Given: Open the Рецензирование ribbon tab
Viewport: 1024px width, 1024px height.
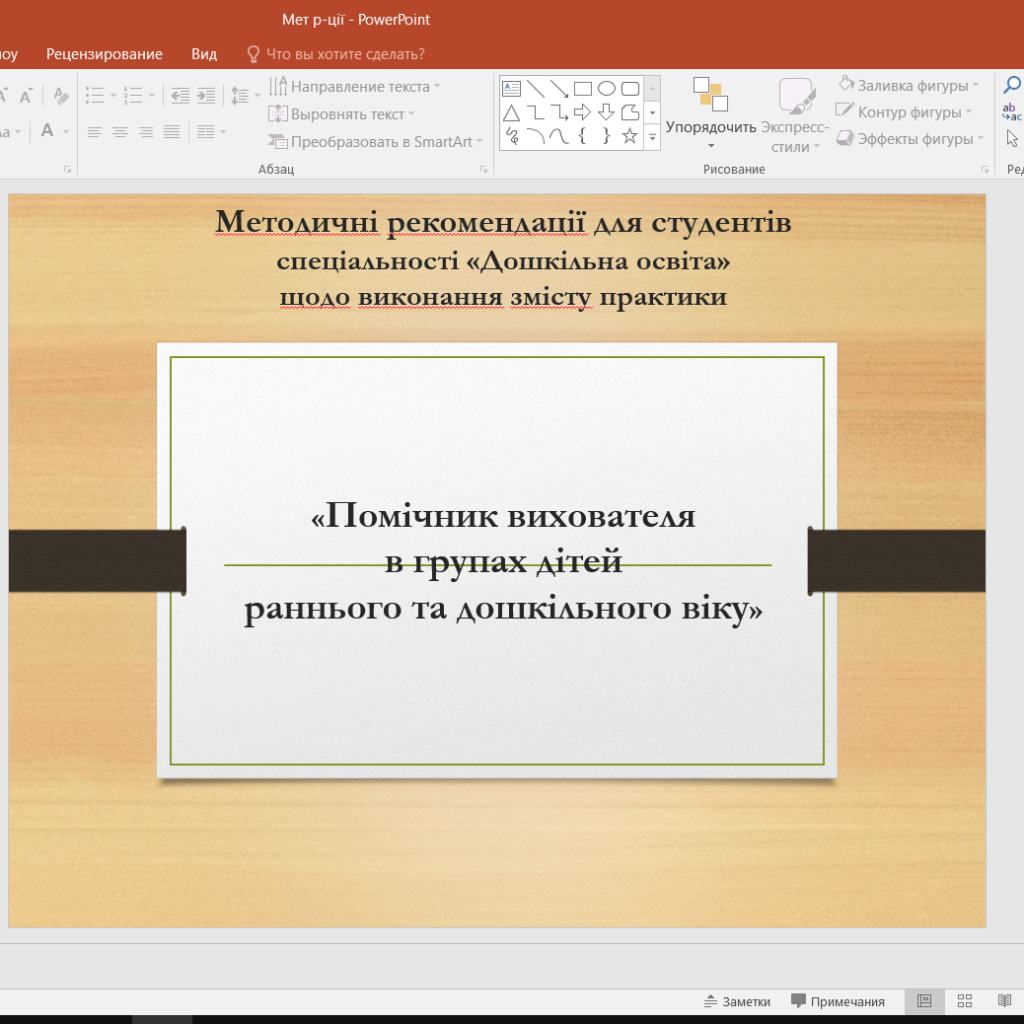Looking at the screenshot, I should click(x=104, y=54).
